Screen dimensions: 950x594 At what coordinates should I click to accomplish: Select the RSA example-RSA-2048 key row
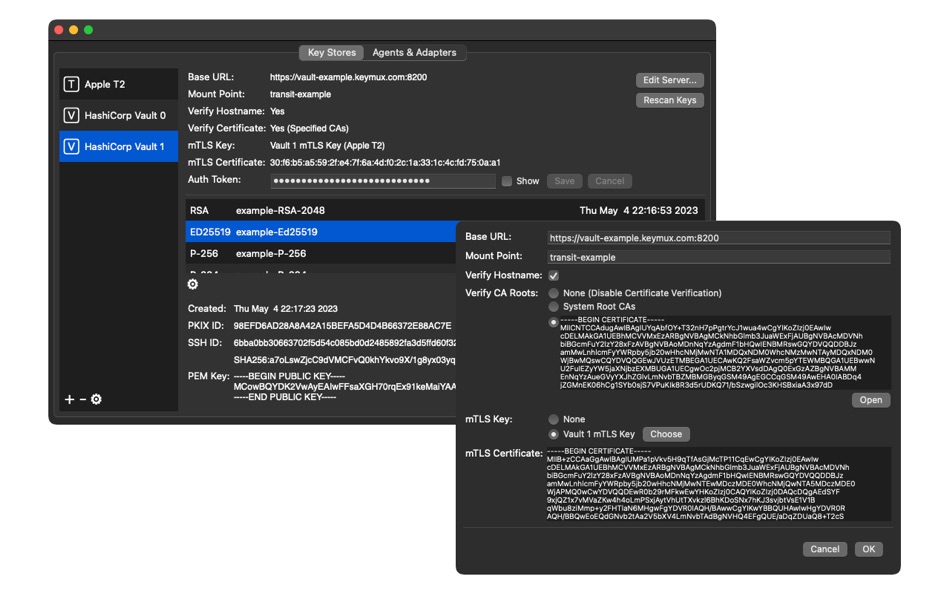coord(445,210)
